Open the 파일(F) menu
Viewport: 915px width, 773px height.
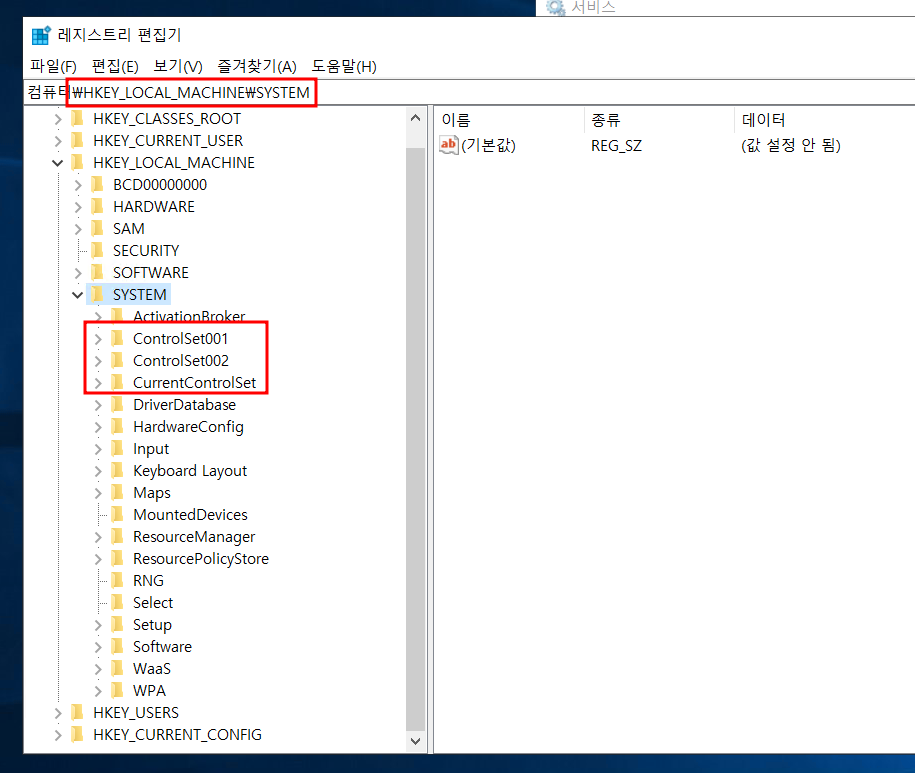[x=53, y=66]
